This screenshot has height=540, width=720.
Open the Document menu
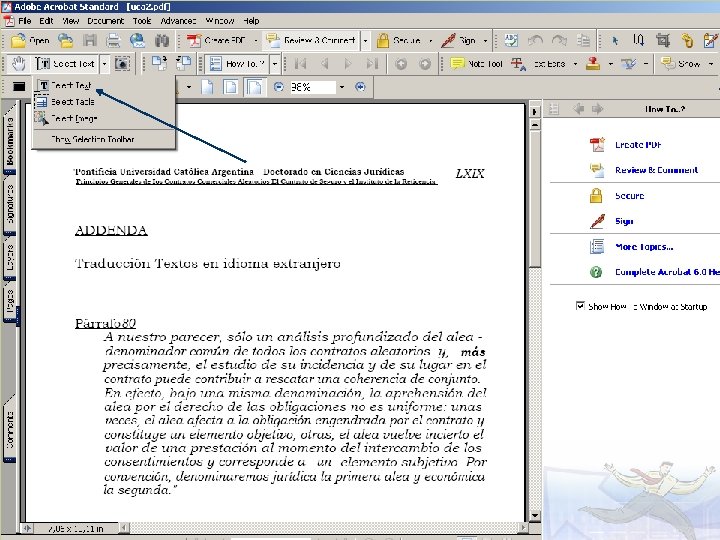pos(106,21)
